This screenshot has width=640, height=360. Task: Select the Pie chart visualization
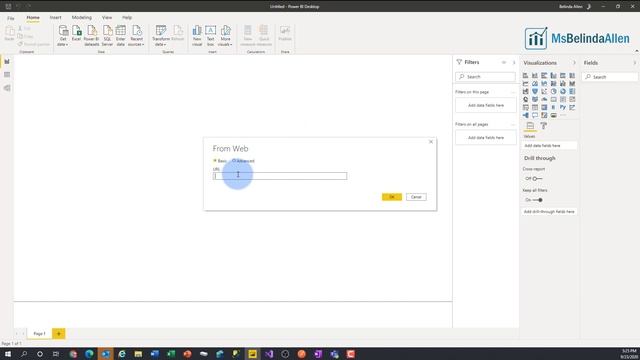pyautogui.click(x=553, y=91)
